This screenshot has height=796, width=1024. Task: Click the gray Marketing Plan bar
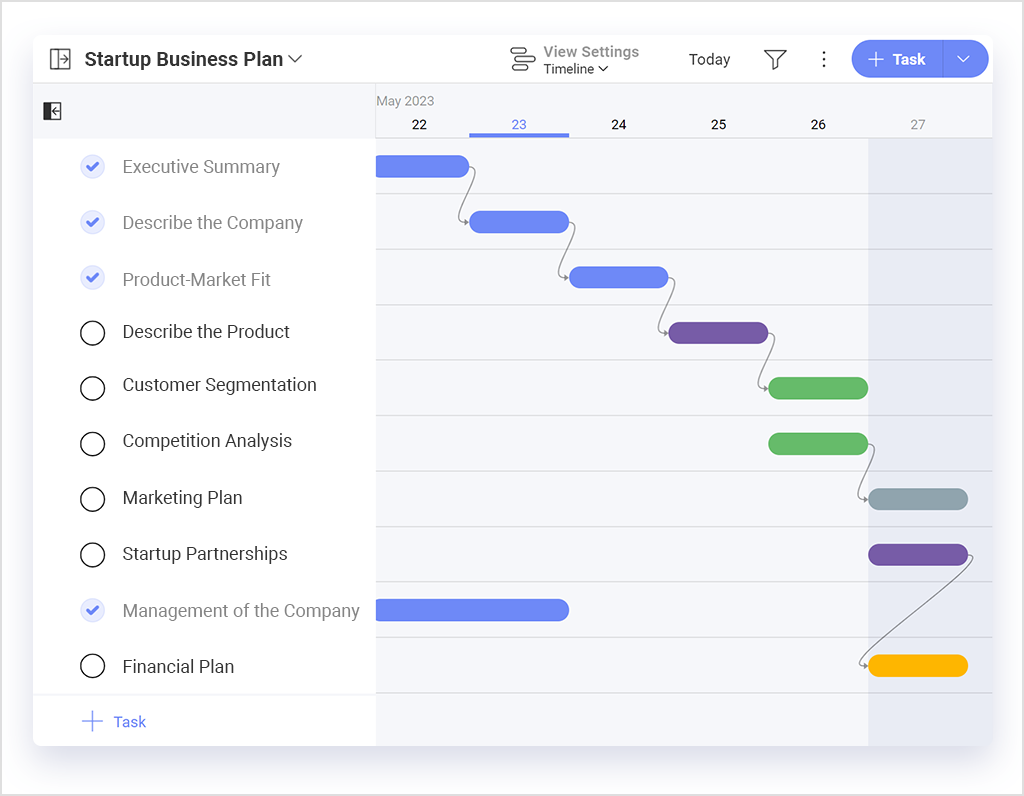click(918, 499)
